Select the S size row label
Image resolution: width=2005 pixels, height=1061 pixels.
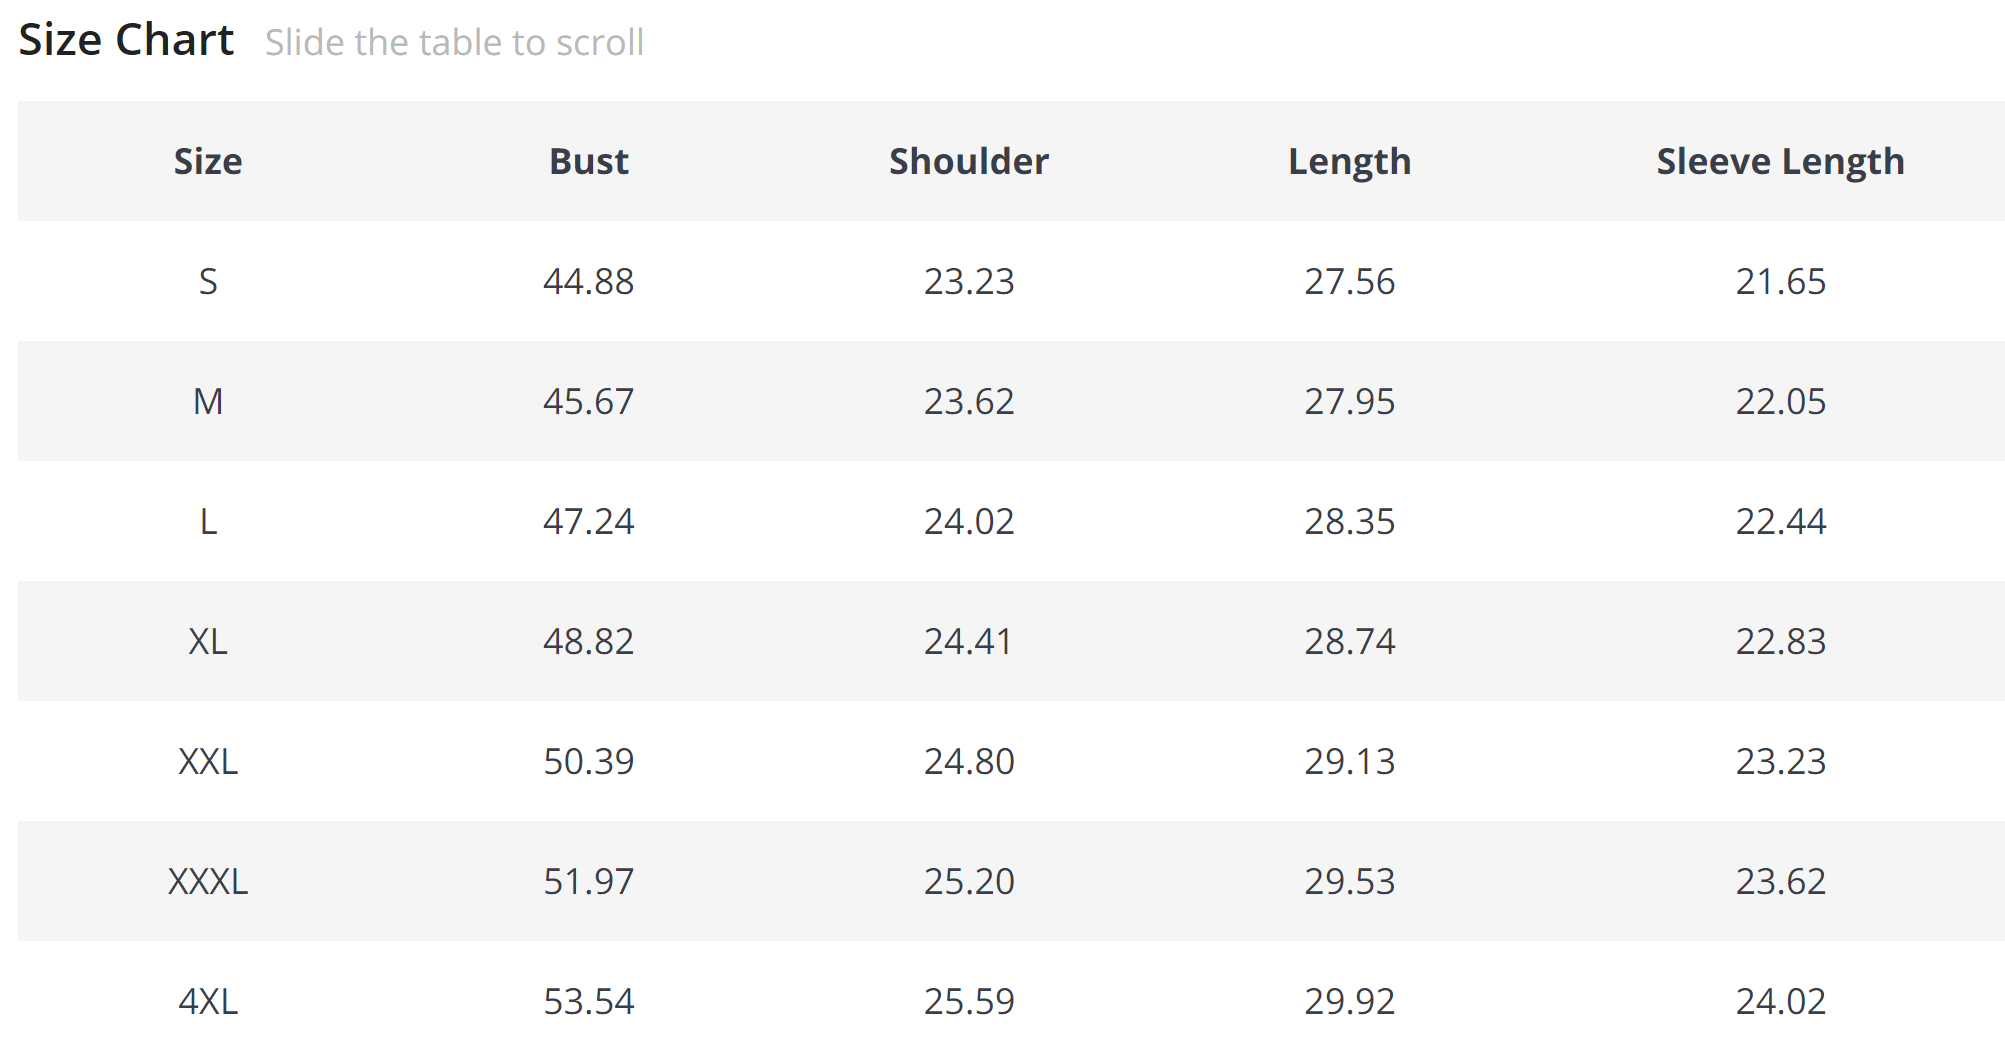coord(208,281)
